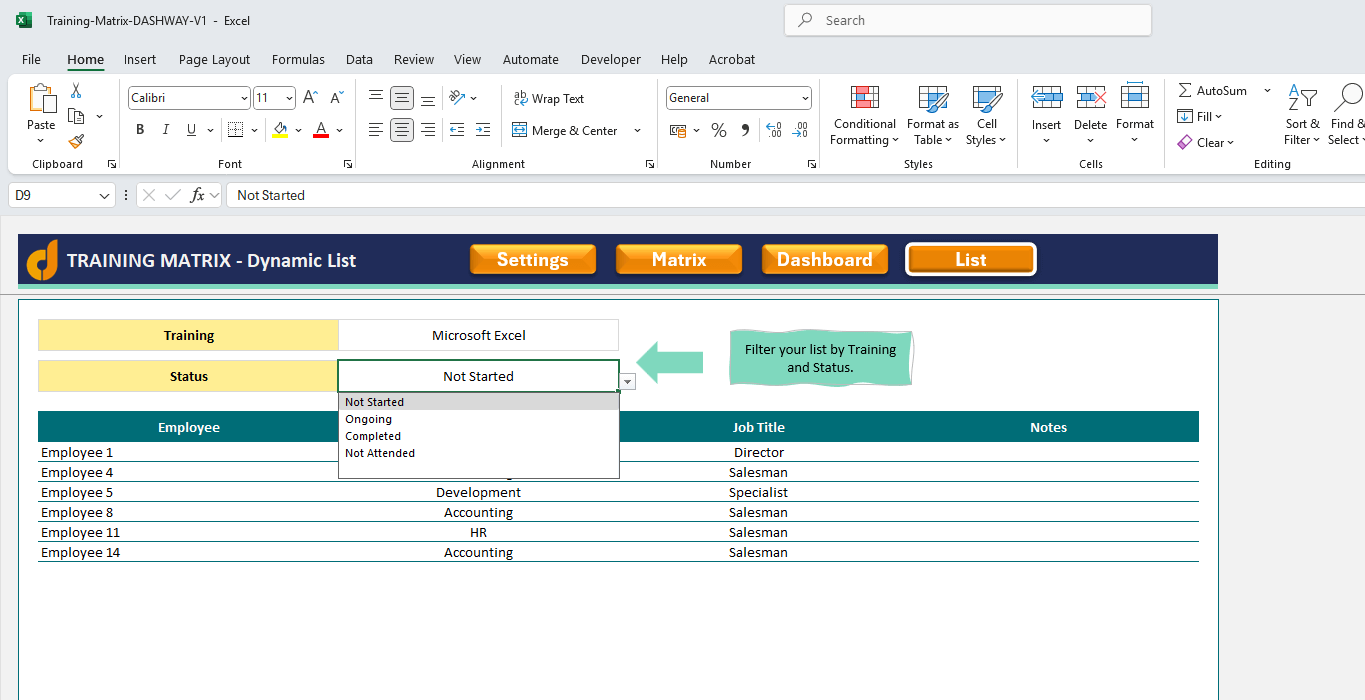Increase font size with larger A icon

pyautogui.click(x=310, y=98)
